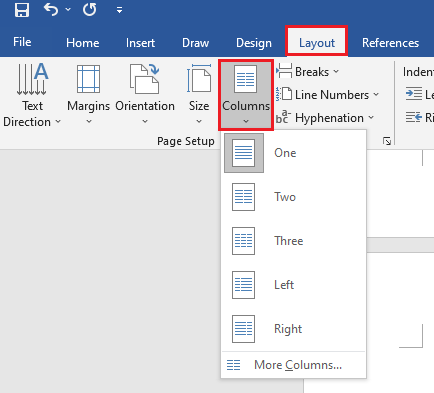Expand the Size dropdown chevron
This screenshot has width=434, height=393.
pyautogui.click(x=199, y=122)
